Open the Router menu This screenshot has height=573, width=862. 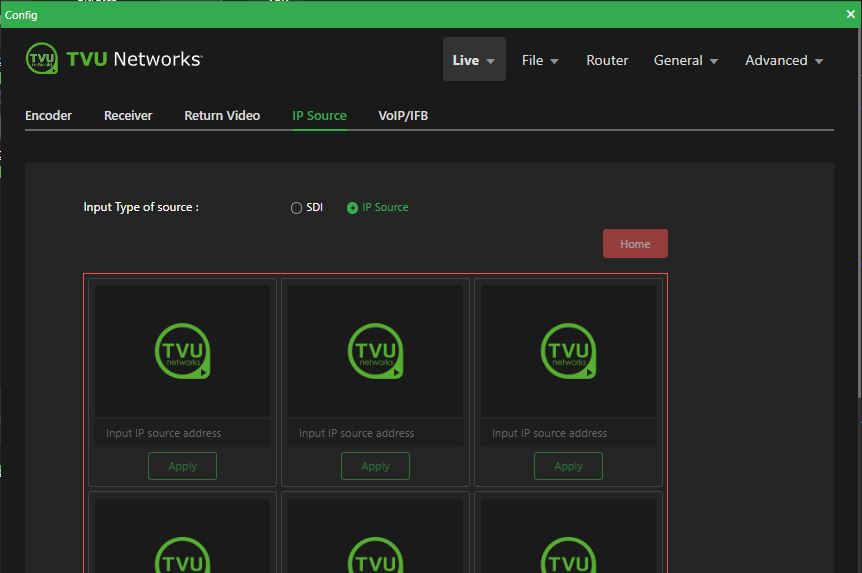(x=607, y=60)
